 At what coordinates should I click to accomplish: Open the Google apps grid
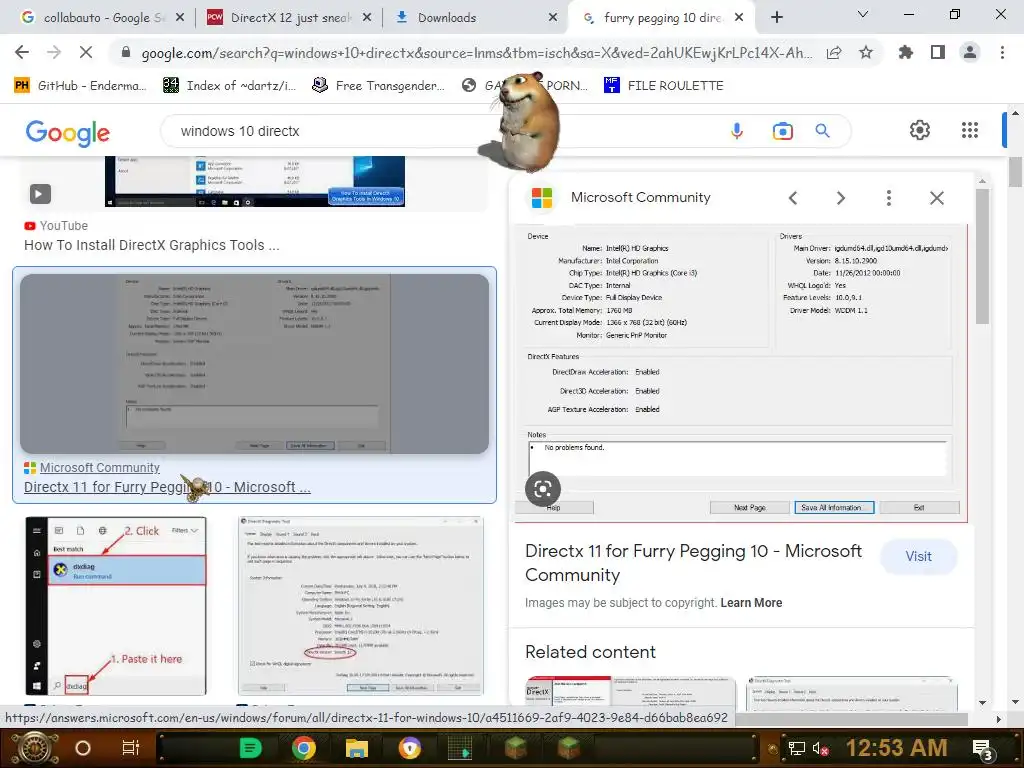(970, 130)
